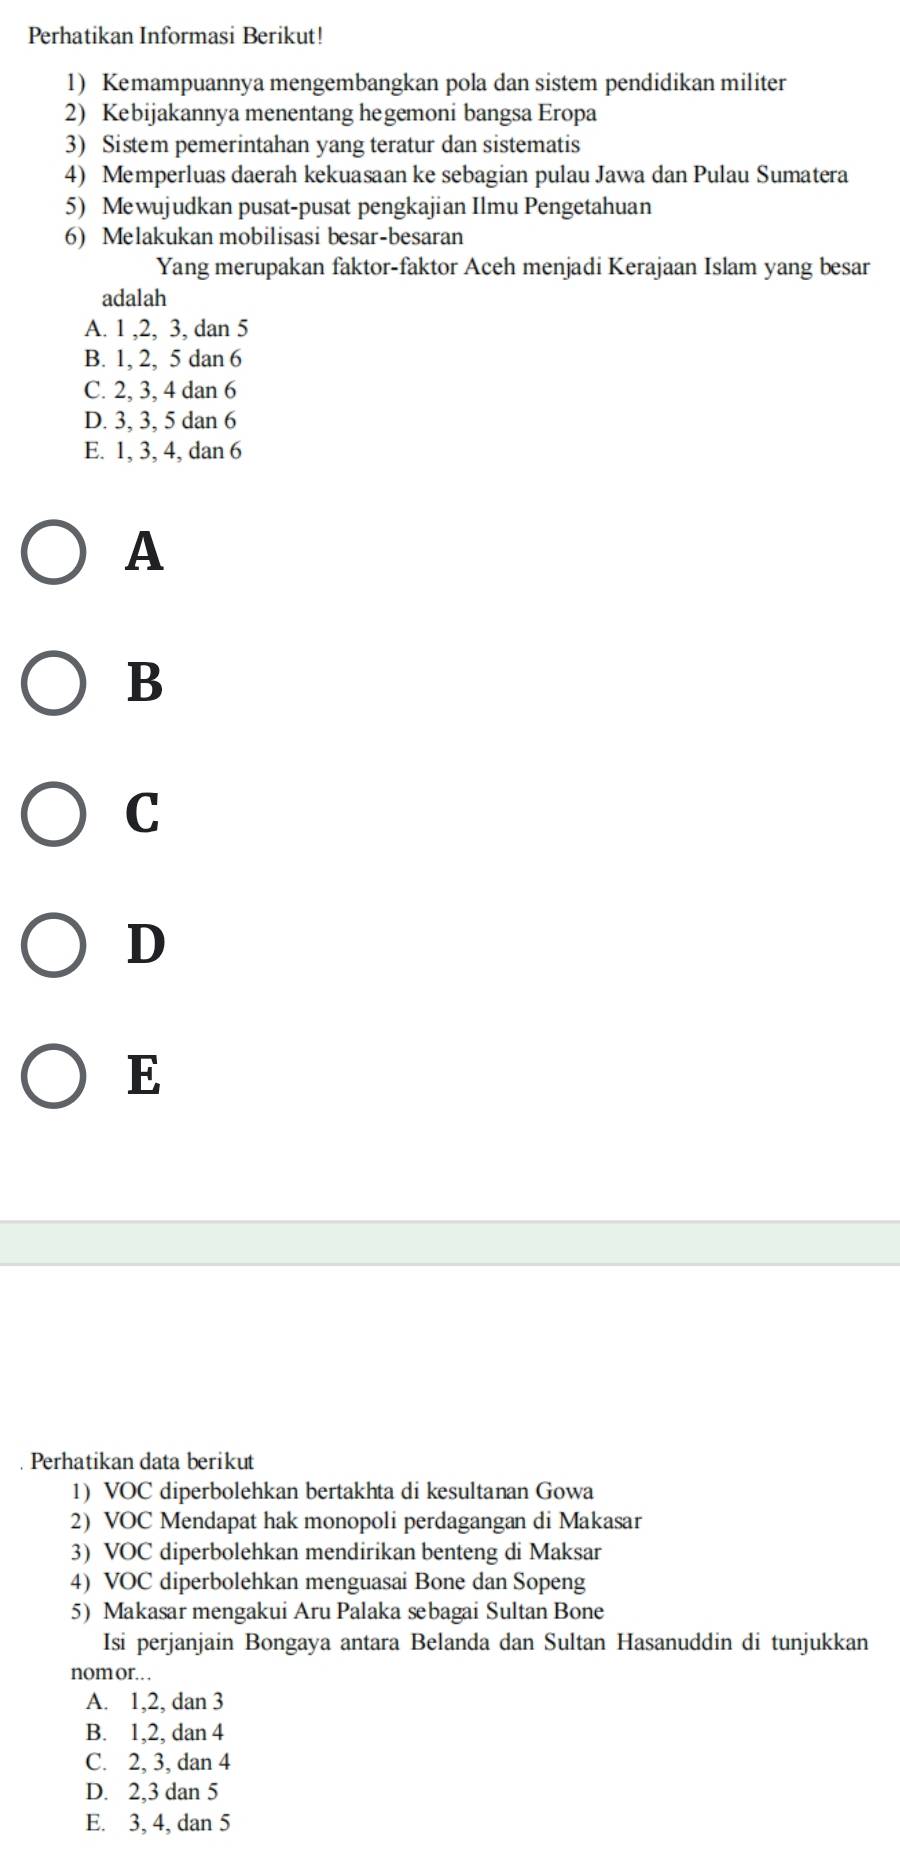This screenshot has height=1852, width=900.
Task: Select the radio circle for answer A
Action: (x=54, y=552)
